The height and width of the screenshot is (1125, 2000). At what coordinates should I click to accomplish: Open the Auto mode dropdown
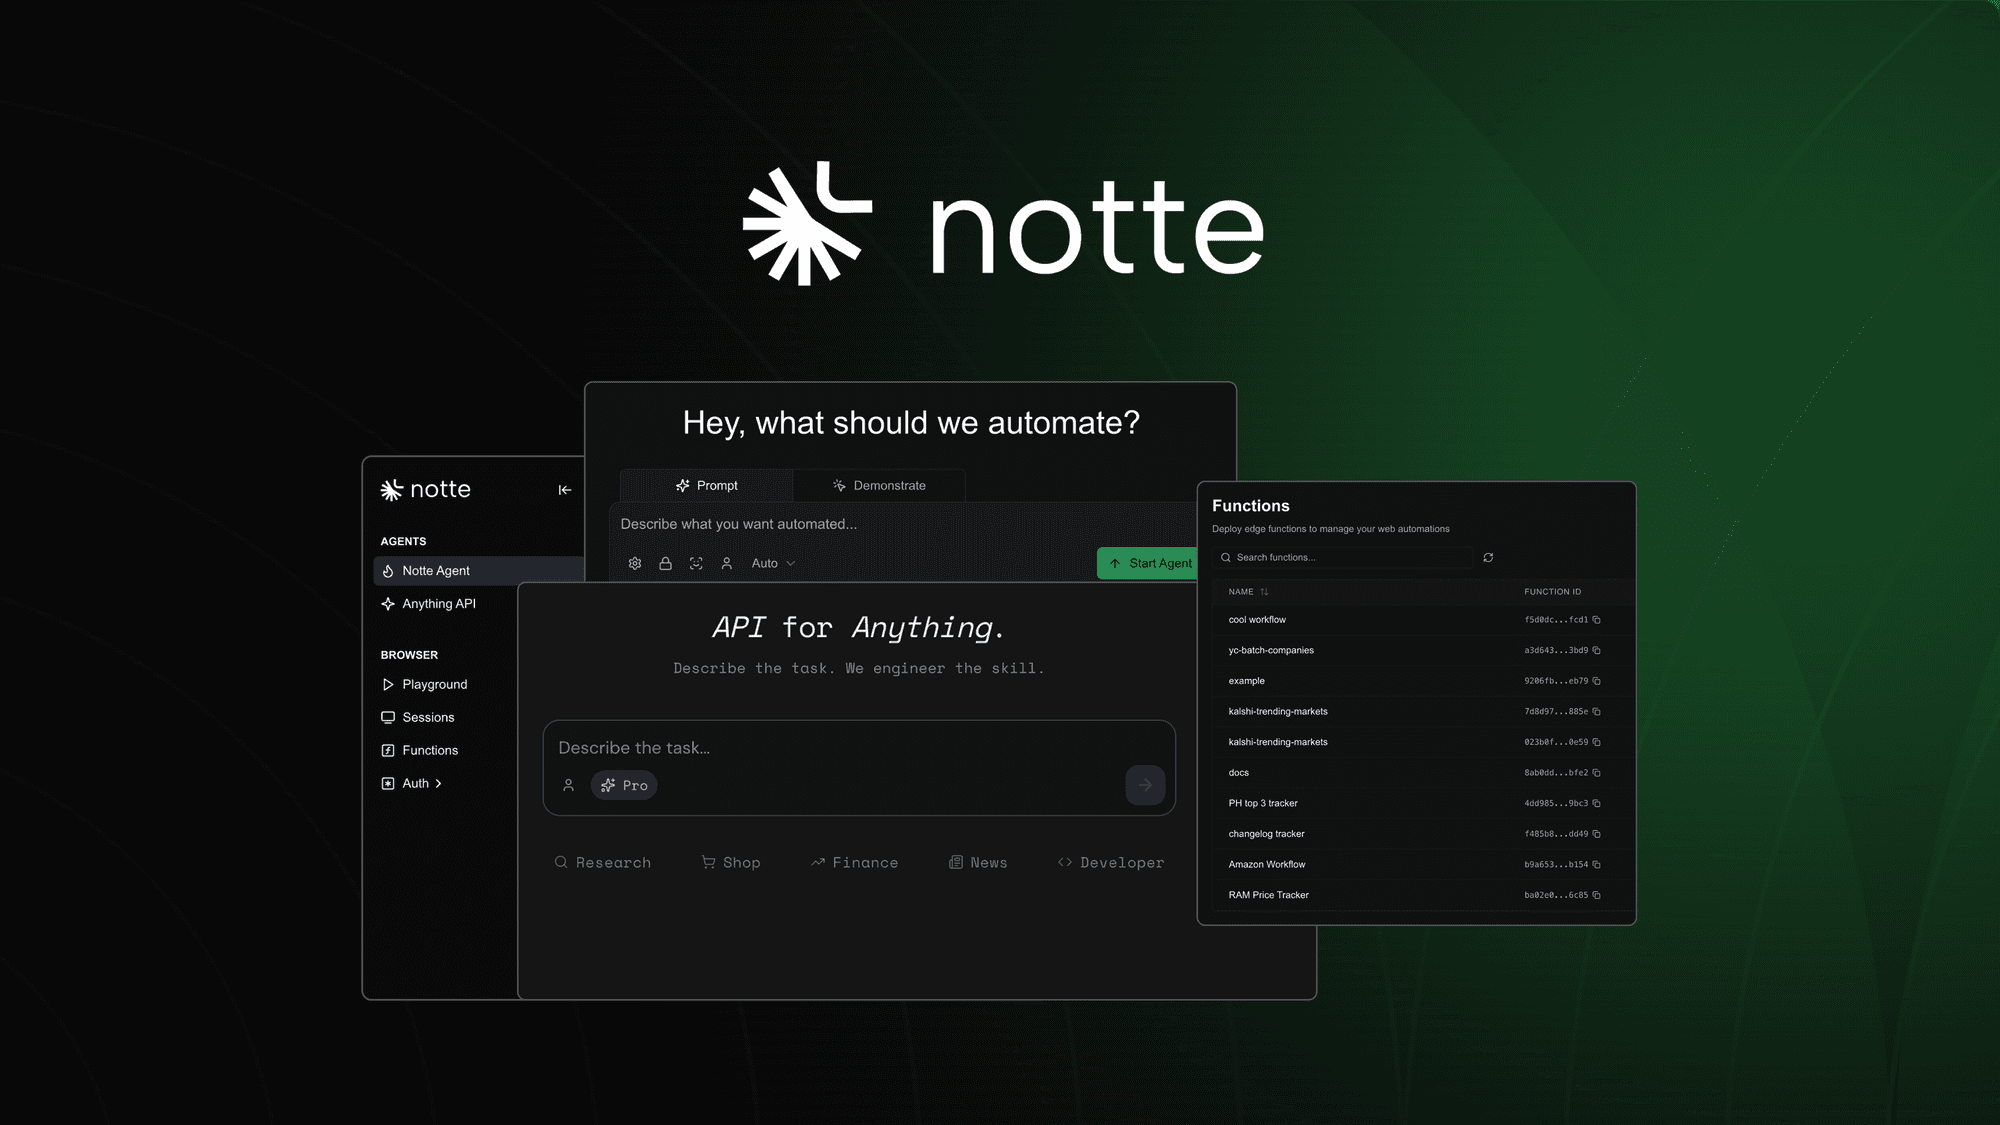tap(774, 564)
